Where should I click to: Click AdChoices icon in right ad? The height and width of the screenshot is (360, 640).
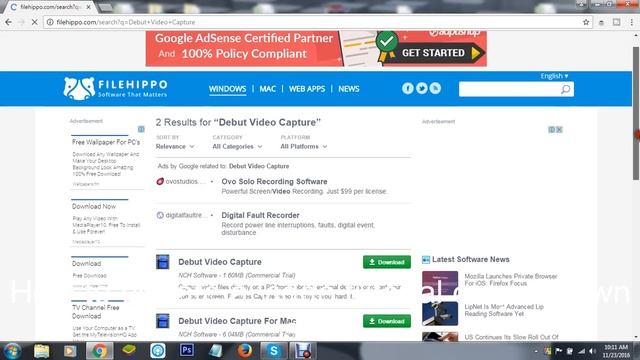pos(551,130)
